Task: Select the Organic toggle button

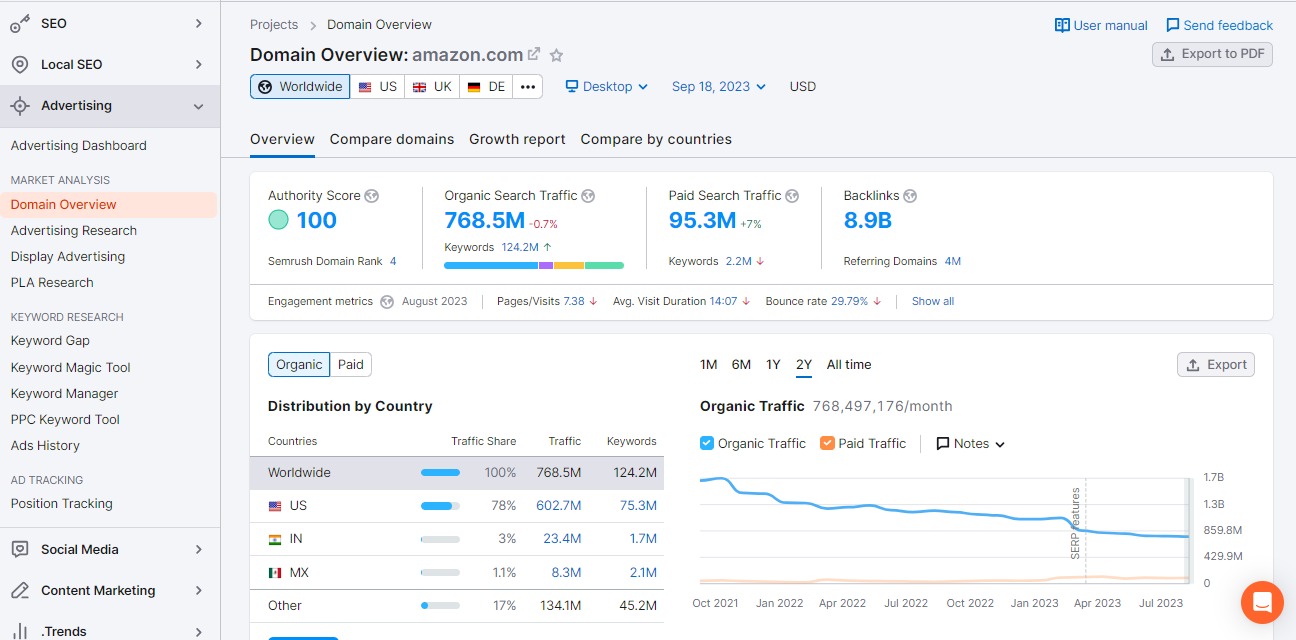Action: (299, 365)
